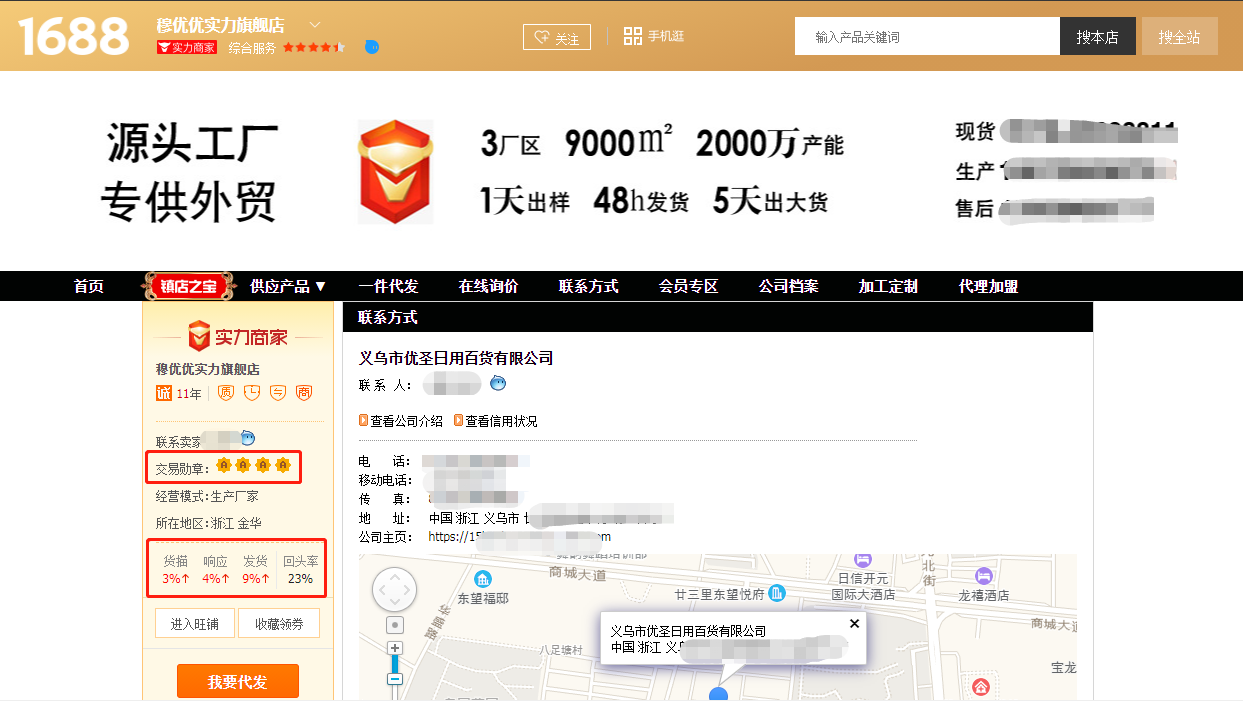1243x701 pixels.
Task: Go to the 首页 tab
Action: click(x=89, y=286)
